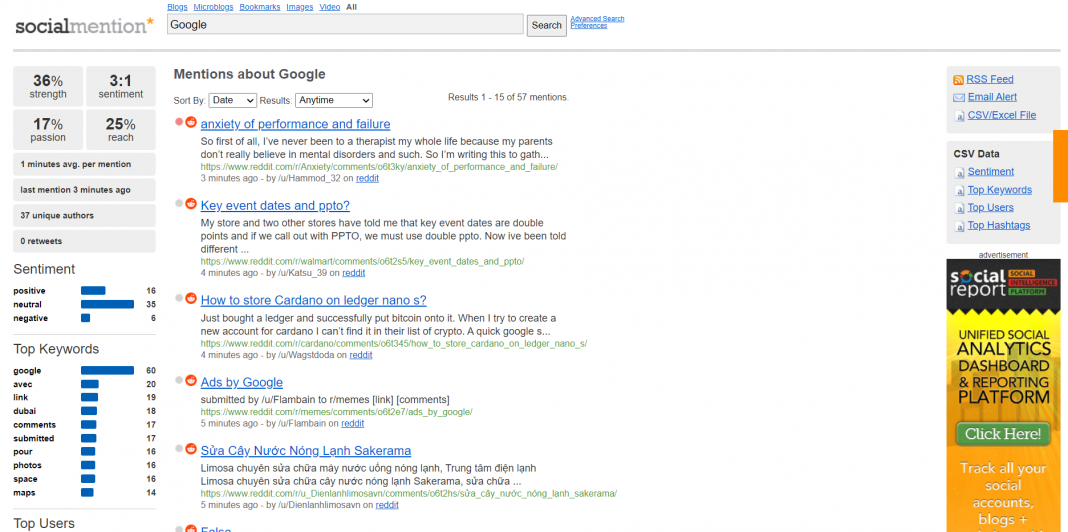
Task: Open the Top Hashtags CSV link
Action: [999, 225]
